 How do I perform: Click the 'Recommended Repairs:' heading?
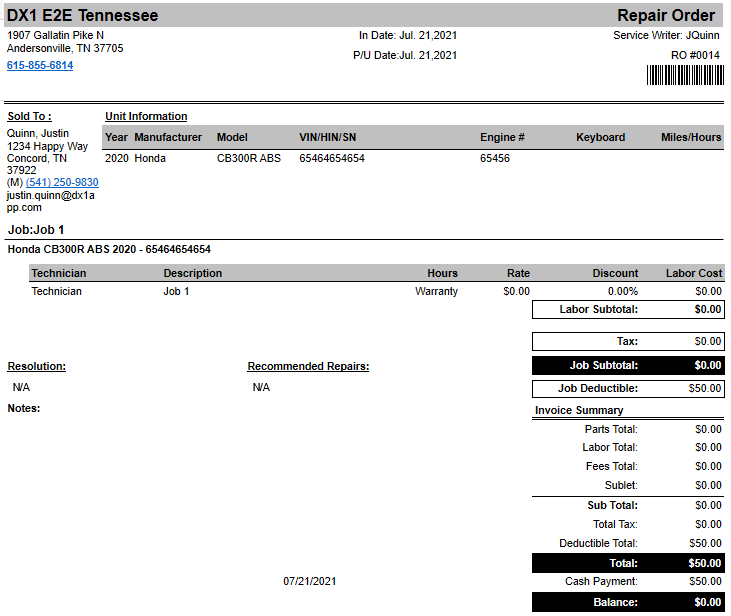(x=308, y=367)
